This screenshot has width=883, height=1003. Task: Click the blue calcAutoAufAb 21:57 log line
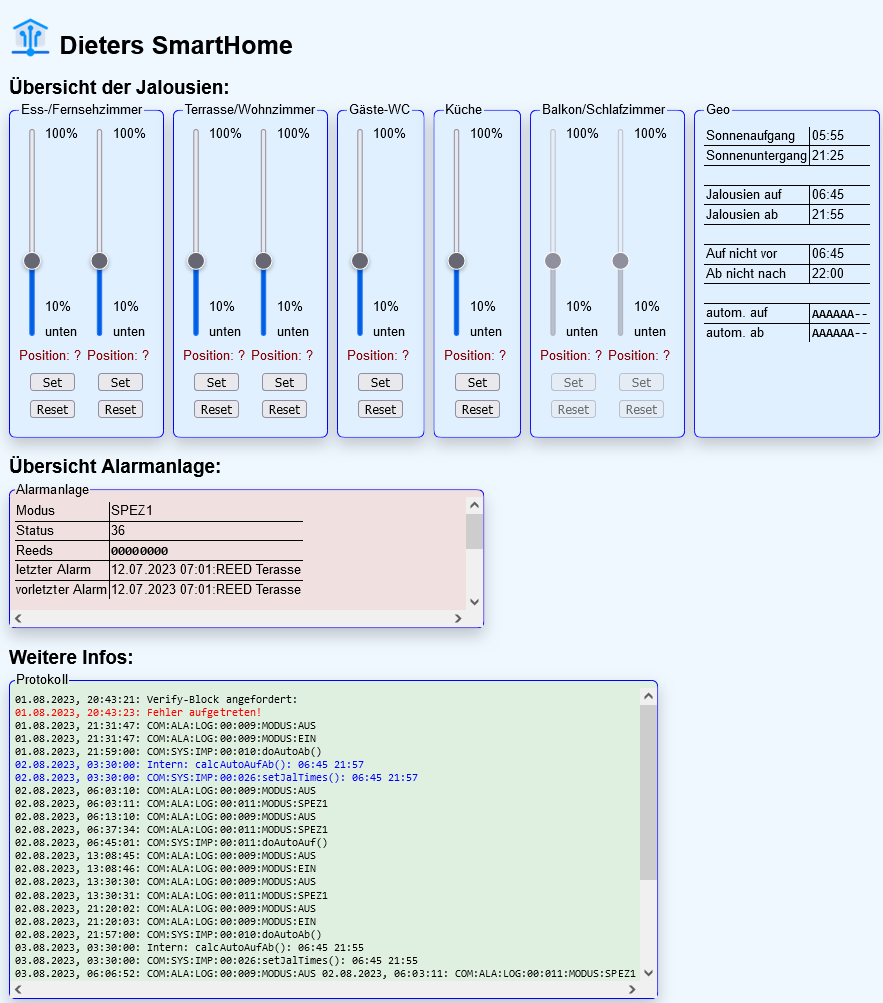pyautogui.click(x=189, y=764)
